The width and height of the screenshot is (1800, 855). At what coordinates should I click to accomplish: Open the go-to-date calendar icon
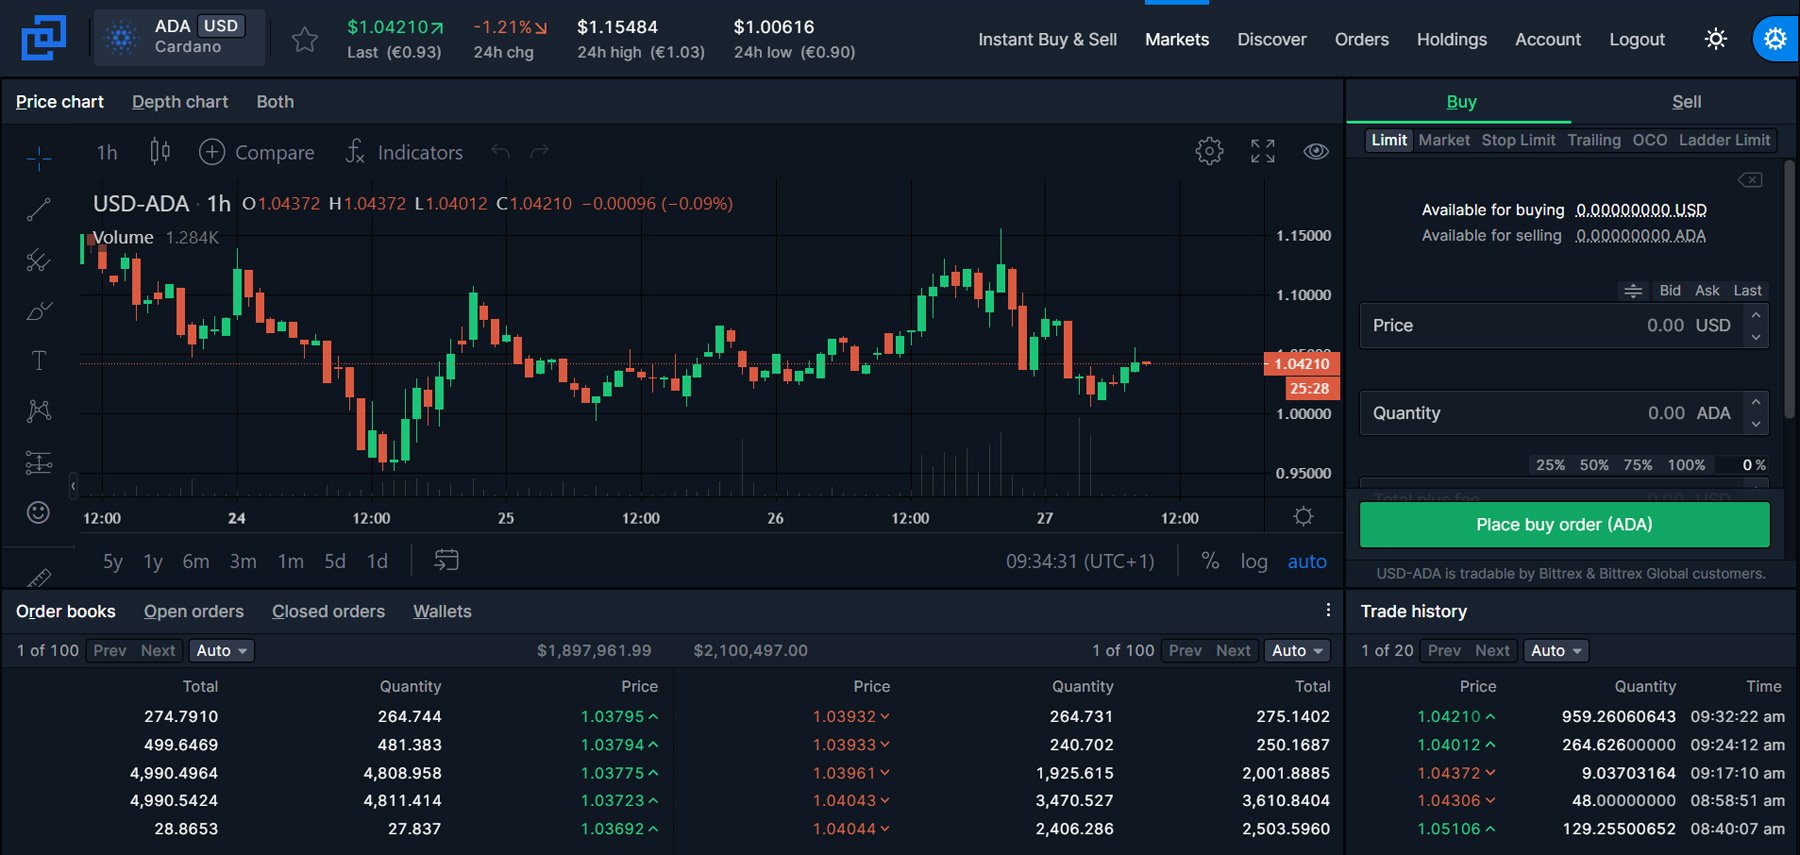tap(446, 561)
